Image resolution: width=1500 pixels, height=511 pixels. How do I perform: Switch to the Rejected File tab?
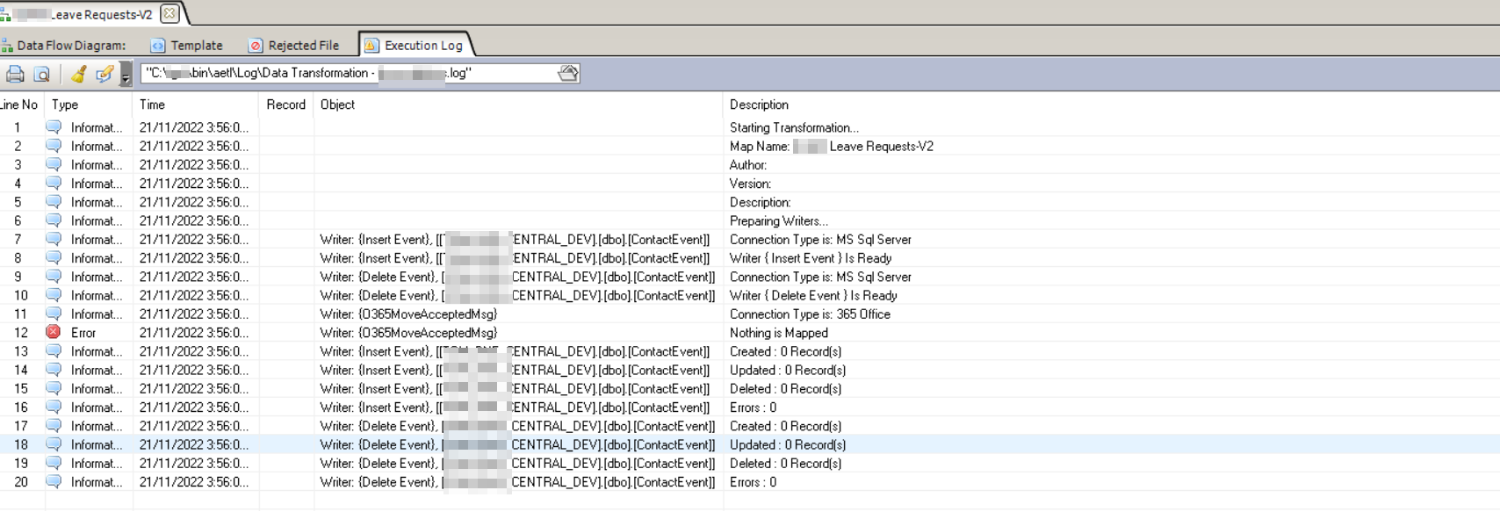(294, 45)
